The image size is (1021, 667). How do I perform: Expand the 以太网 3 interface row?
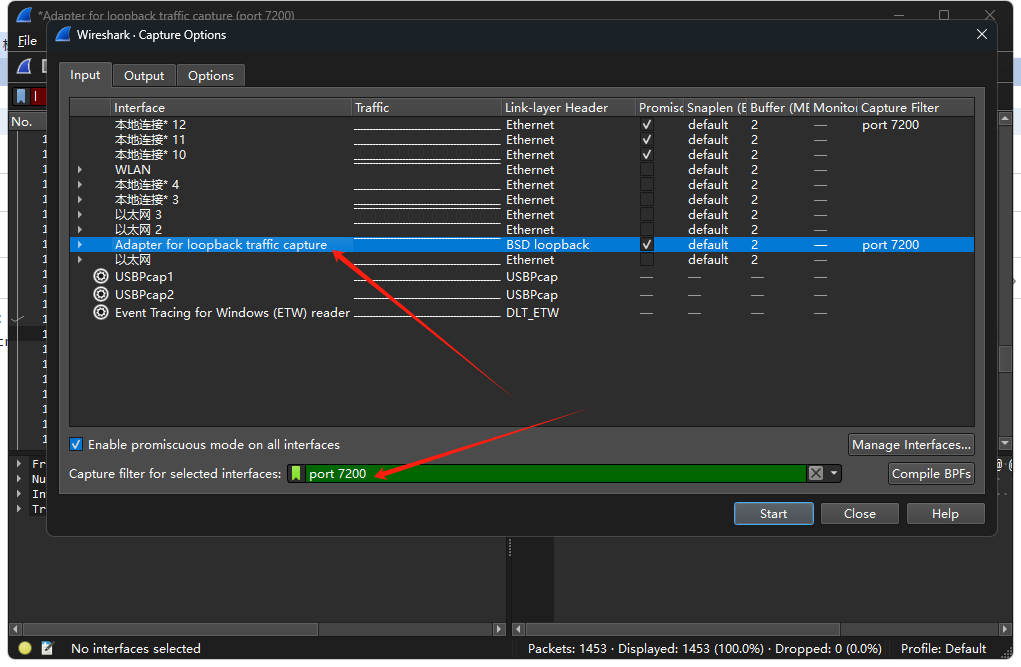[x=79, y=214]
